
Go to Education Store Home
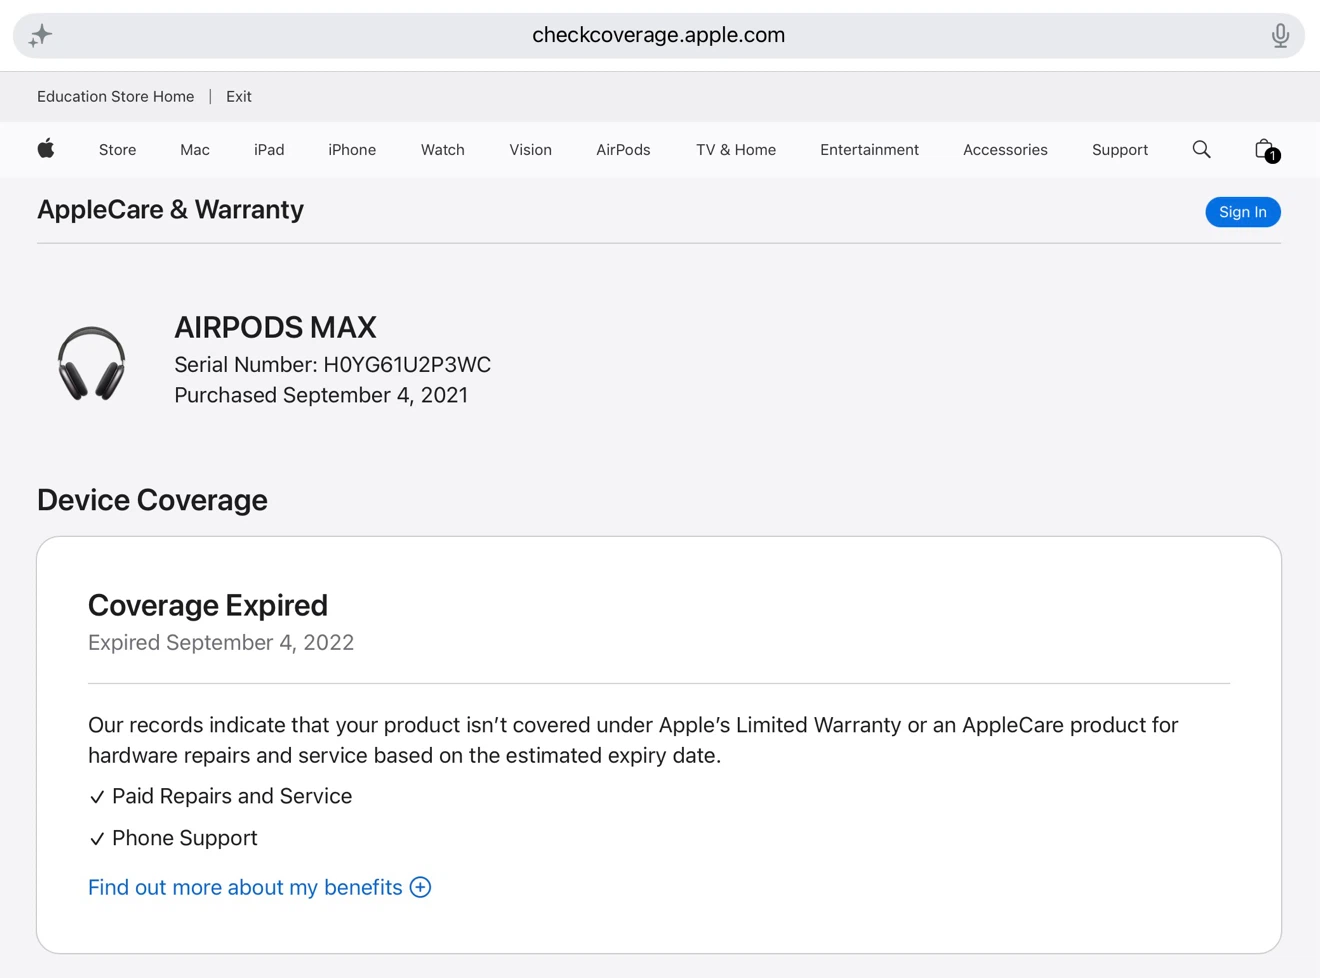click(116, 97)
